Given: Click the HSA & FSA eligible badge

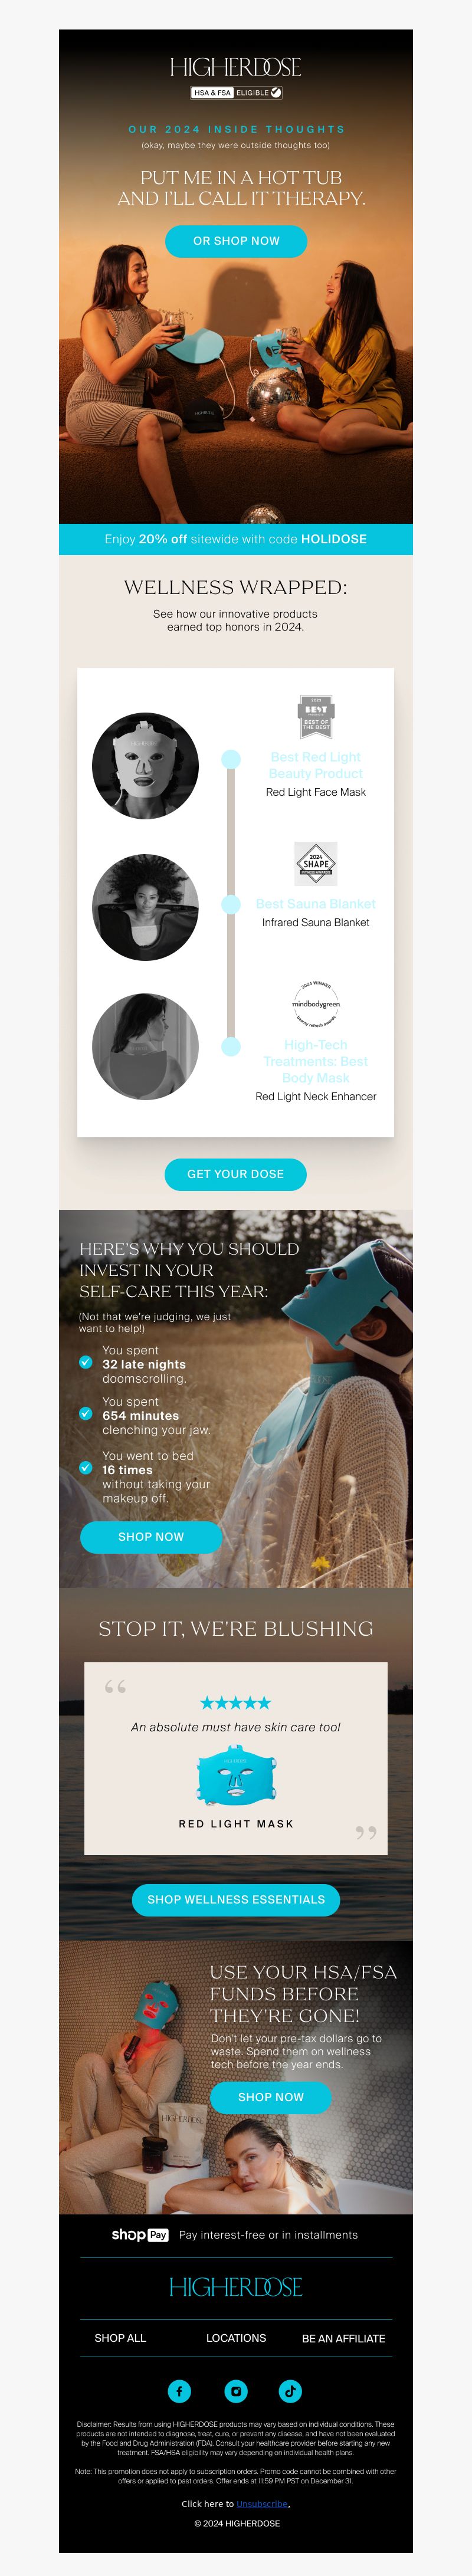Looking at the screenshot, I should (x=236, y=93).
